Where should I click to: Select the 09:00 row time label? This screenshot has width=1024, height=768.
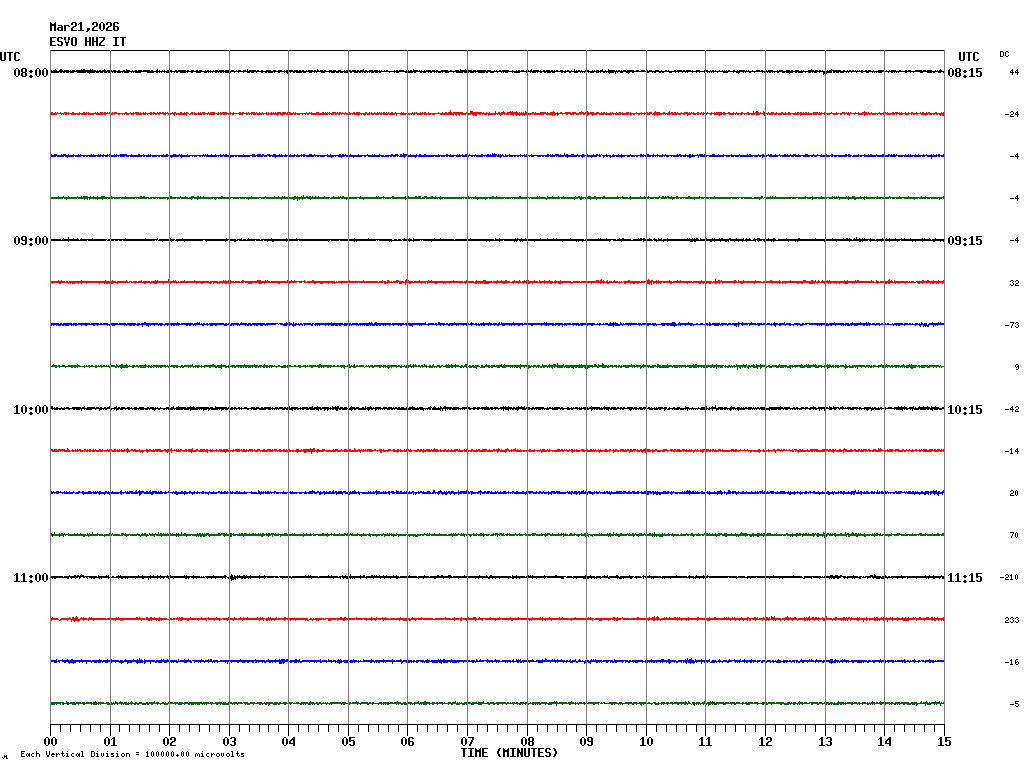[x=30, y=241]
